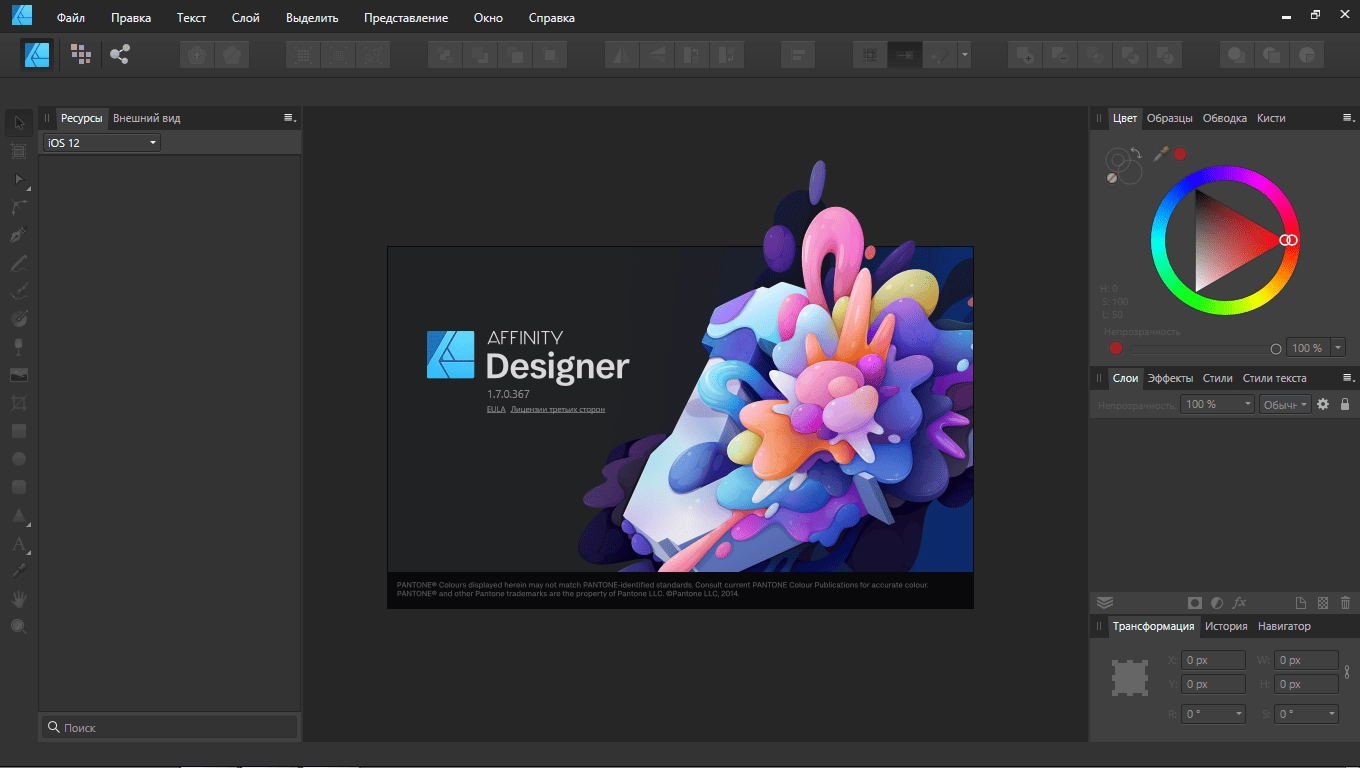Viewport: 1360px width, 768px height.
Task: Toggle the aspect ratio link in Transform
Action: 1347,672
